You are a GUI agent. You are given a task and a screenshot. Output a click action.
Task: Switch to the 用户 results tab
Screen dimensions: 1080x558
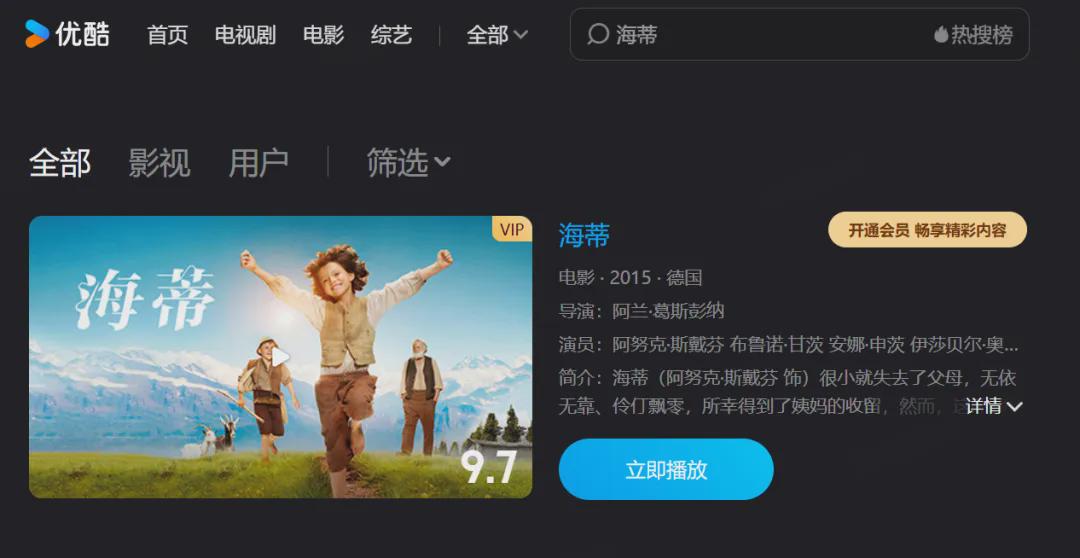[258, 163]
